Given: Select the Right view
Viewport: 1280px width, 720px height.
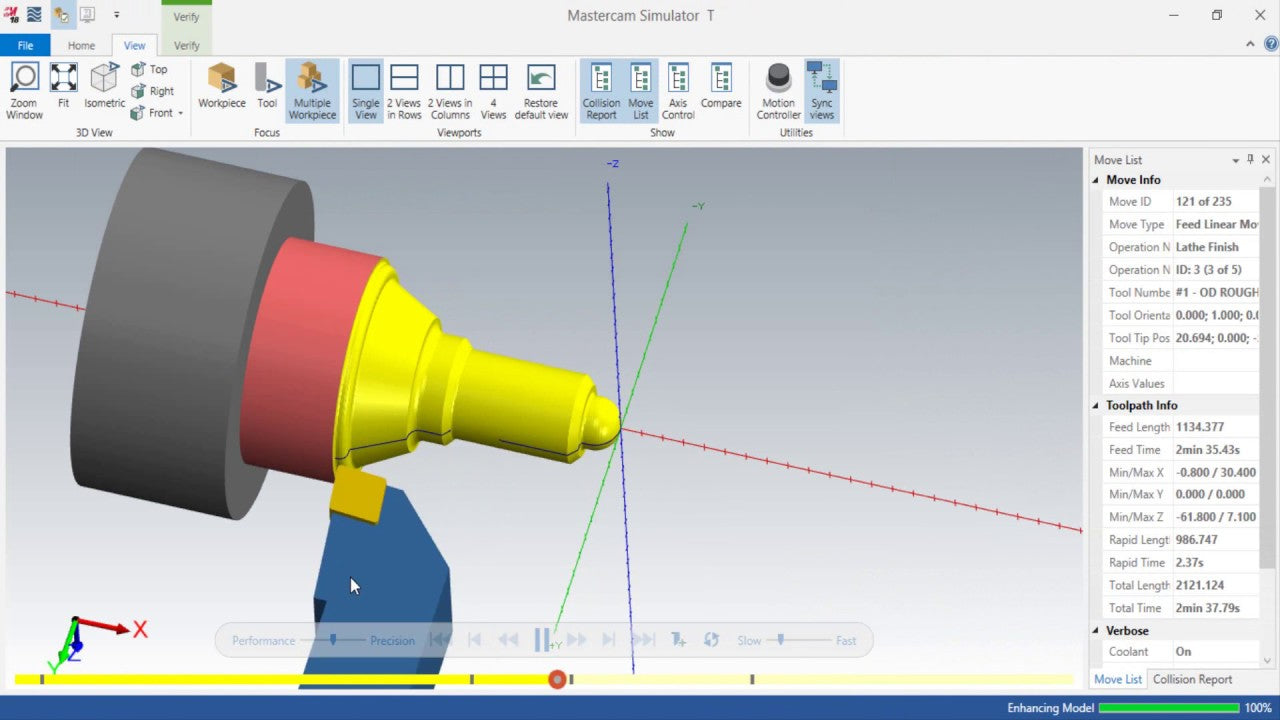Looking at the screenshot, I should click(x=152, y=91).
